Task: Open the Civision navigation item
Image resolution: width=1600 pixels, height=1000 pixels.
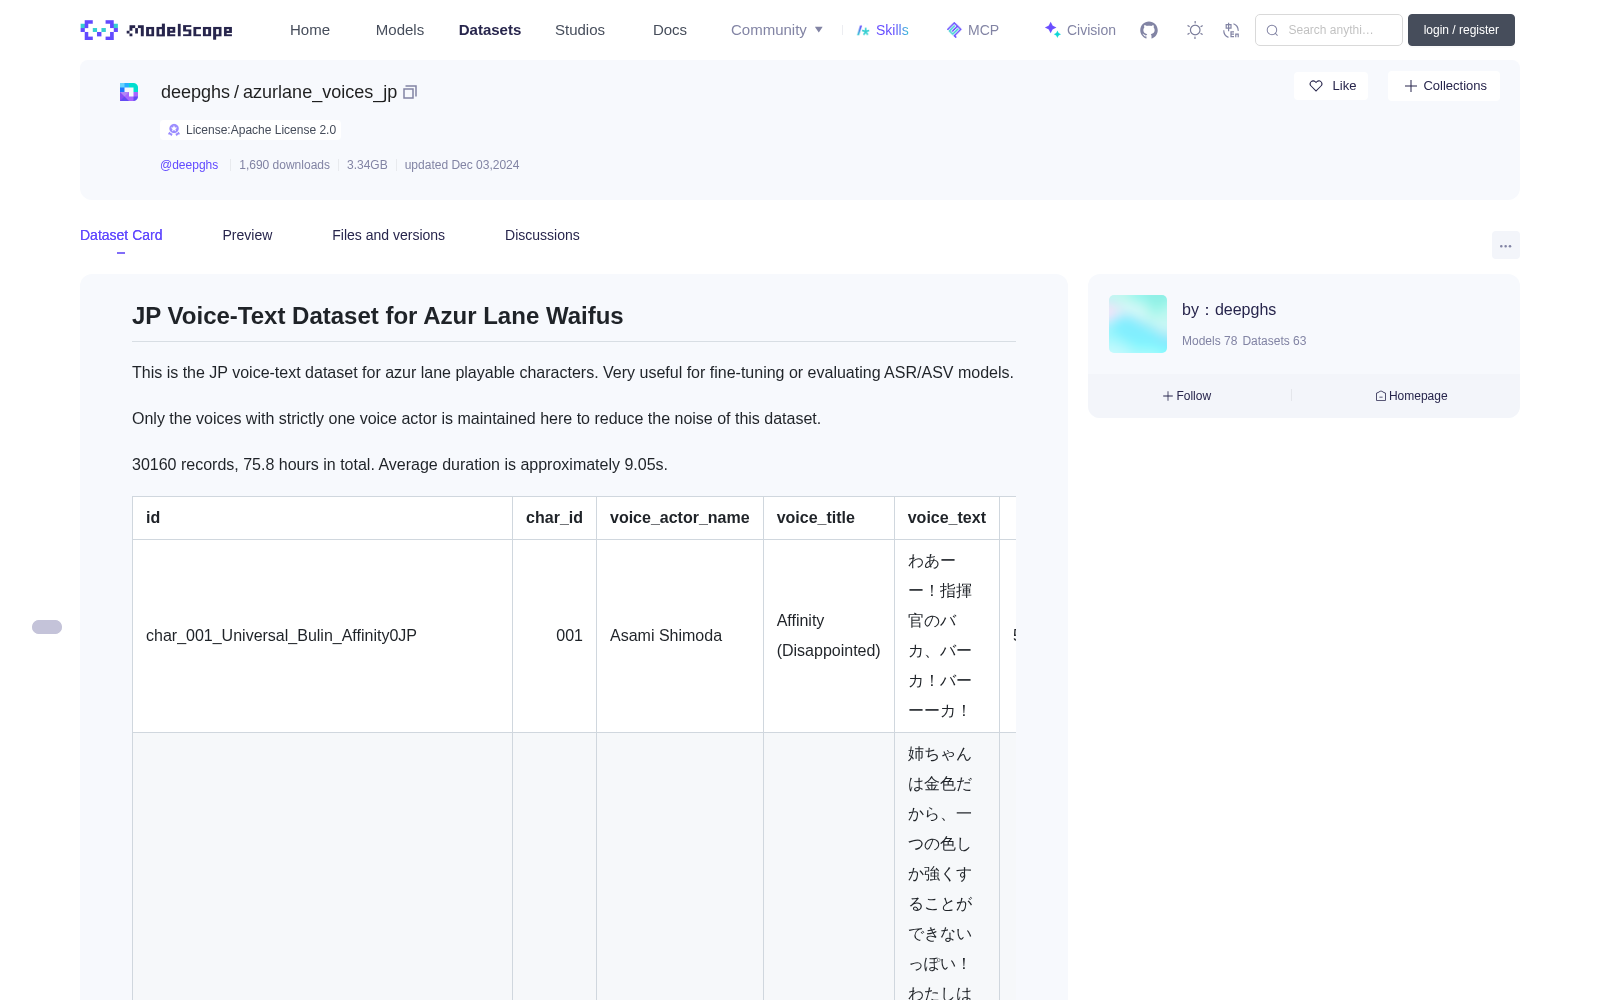Action: pos(1080,30)
